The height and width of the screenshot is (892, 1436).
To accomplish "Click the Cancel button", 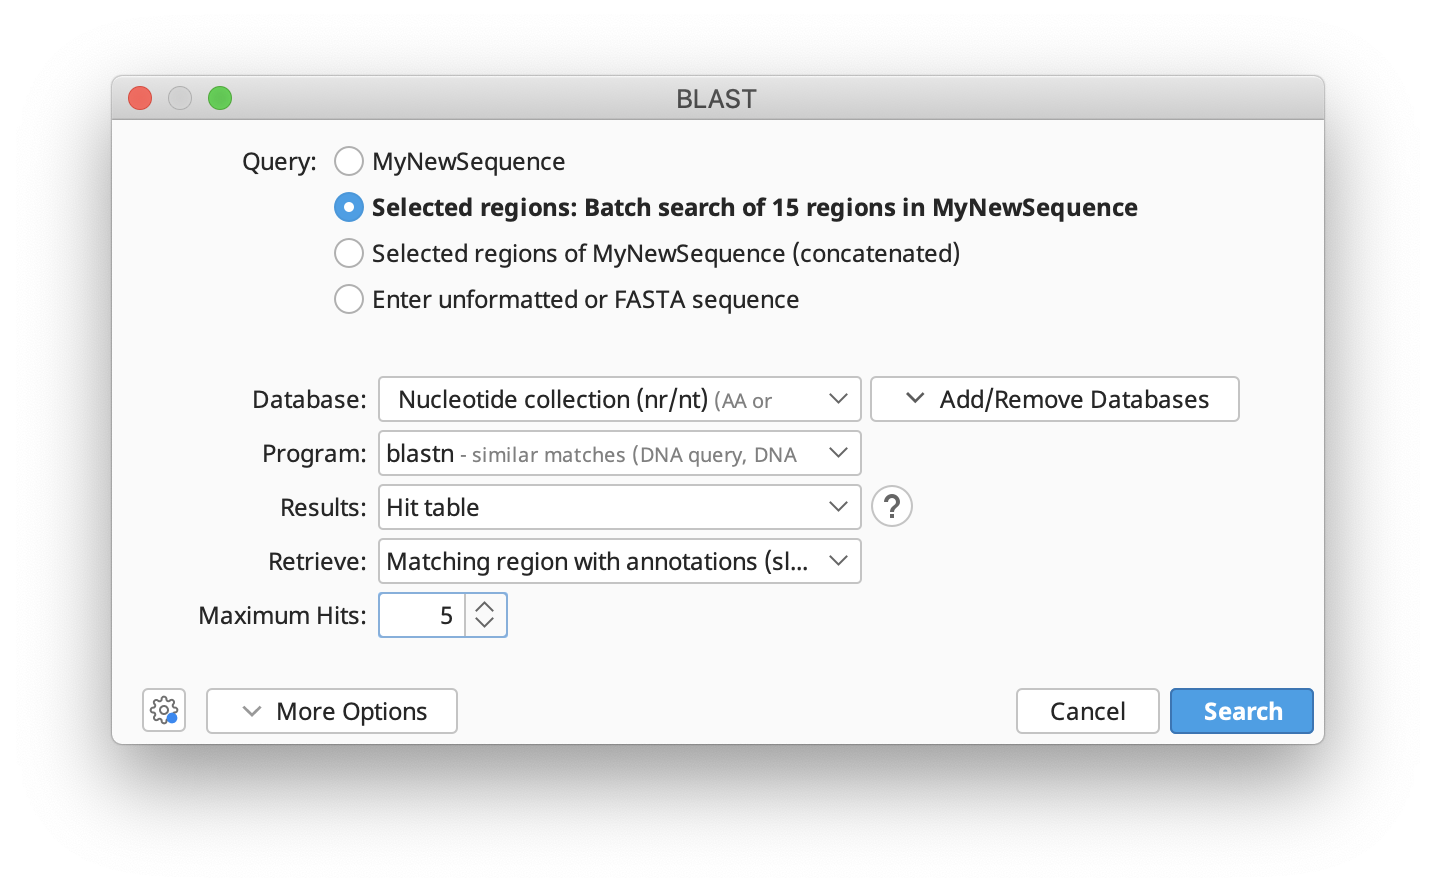I will coord(1087,711).
